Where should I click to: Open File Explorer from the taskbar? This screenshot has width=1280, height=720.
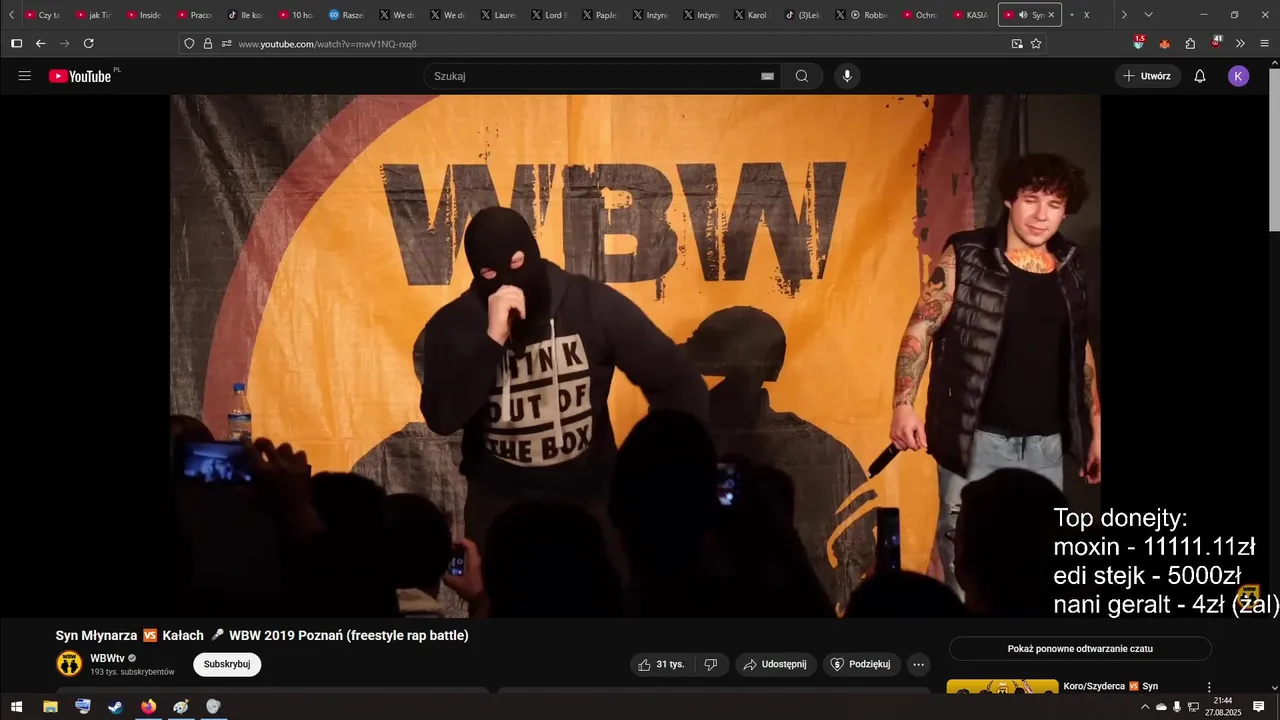pos(50,707)
